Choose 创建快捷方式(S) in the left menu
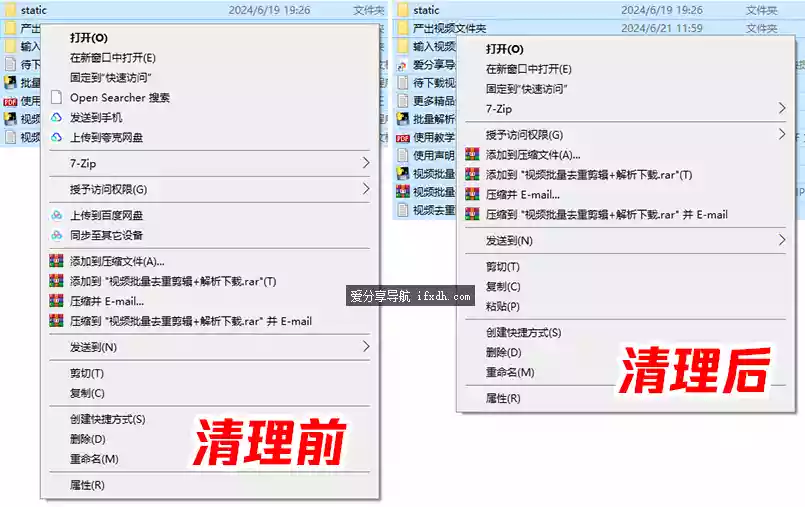The width and height of the screenshot is (805, 507). pos(108,419)
